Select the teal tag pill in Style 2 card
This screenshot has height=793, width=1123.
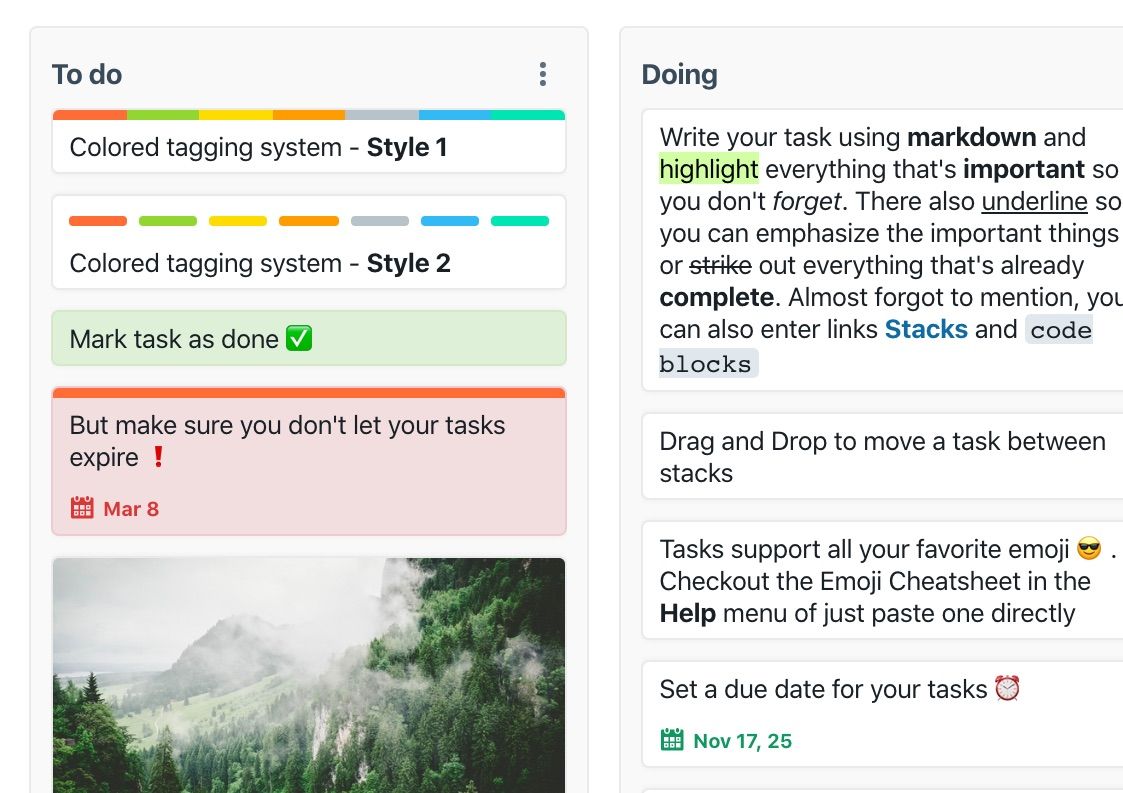tap(520, 221)
